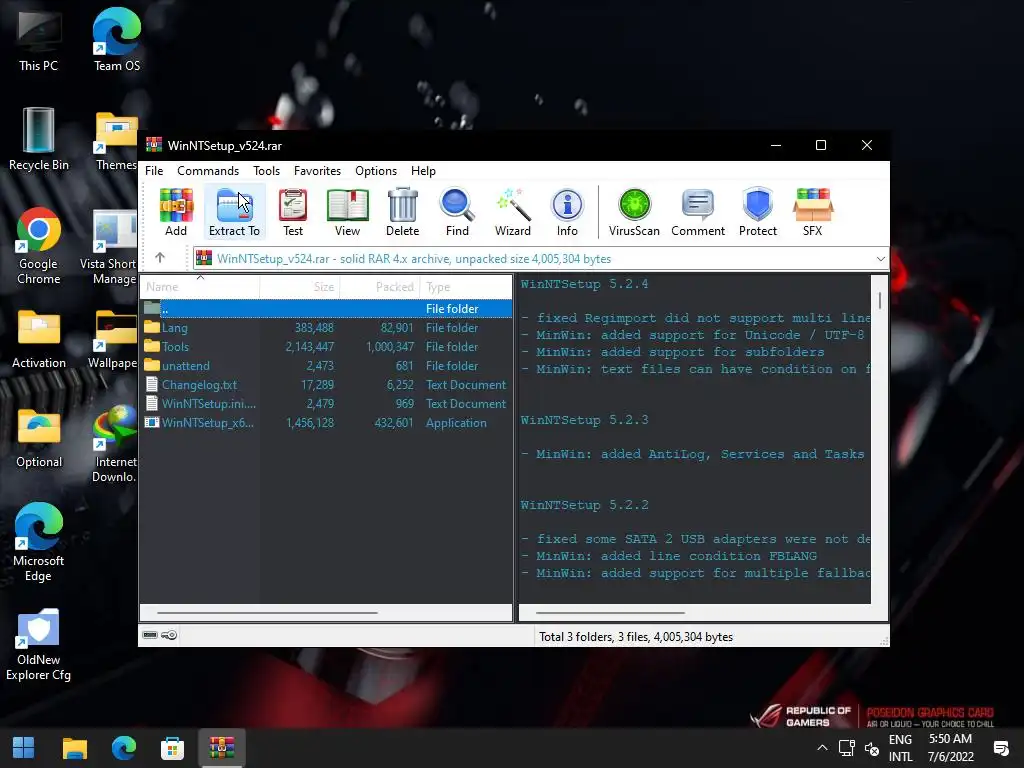Show archive Info

point(567,212)
